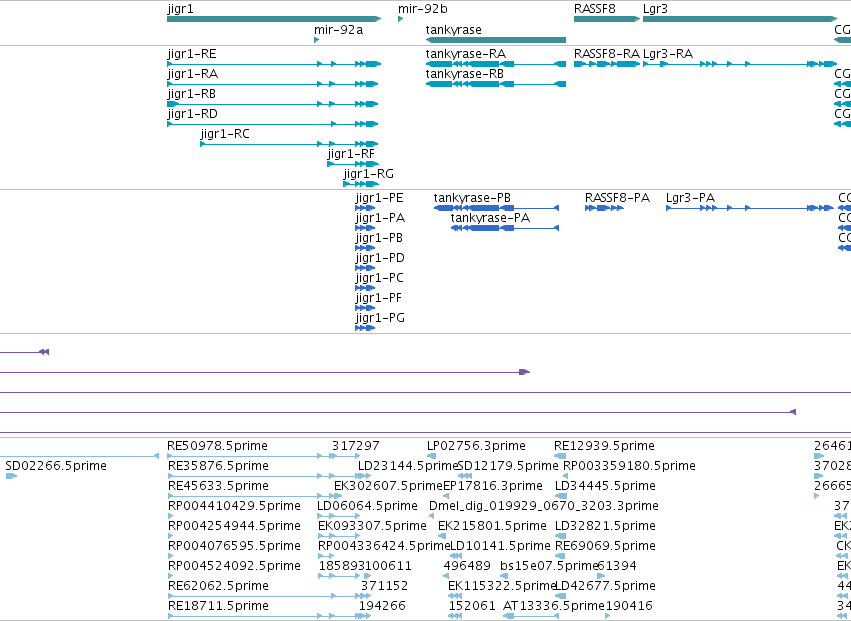The height and width of the screenshot is (621, 851).
Task: Click the RASSF8-PA protein label
Action: pos(617,198)
